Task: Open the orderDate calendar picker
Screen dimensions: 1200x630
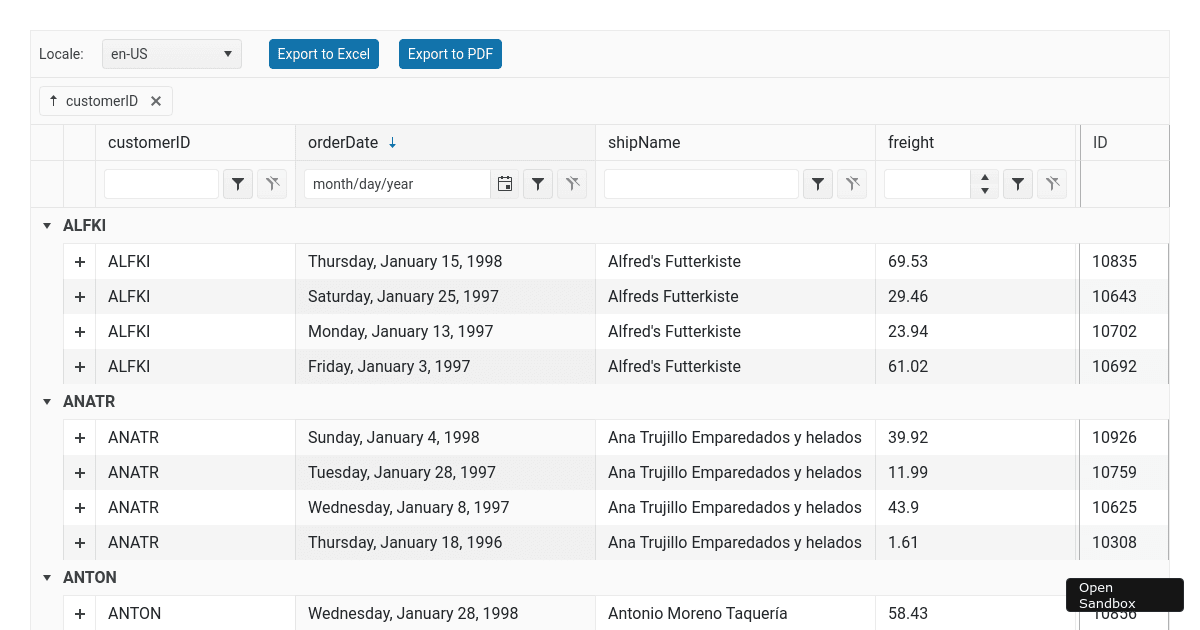Action: [x=505, y=184]
